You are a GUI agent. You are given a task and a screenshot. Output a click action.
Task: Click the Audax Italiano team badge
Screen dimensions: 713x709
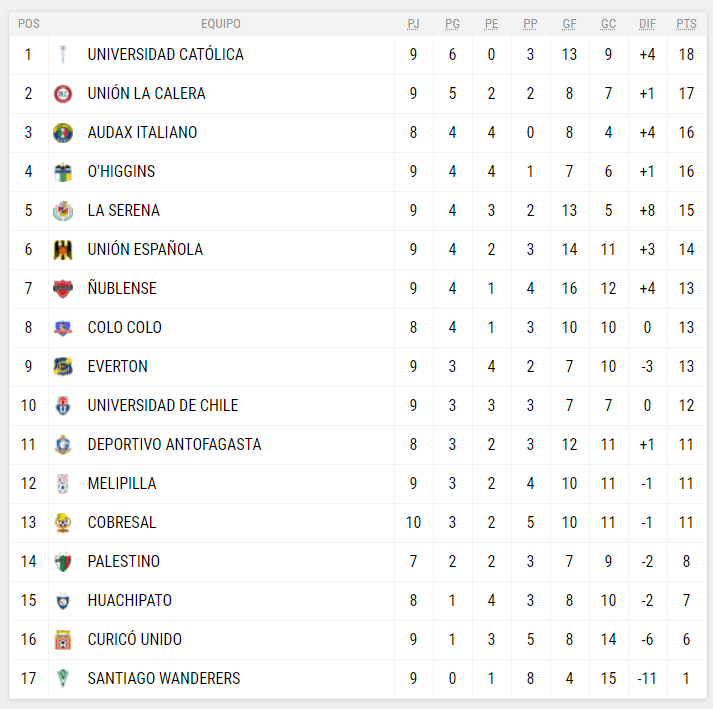(x=63, y=133)
